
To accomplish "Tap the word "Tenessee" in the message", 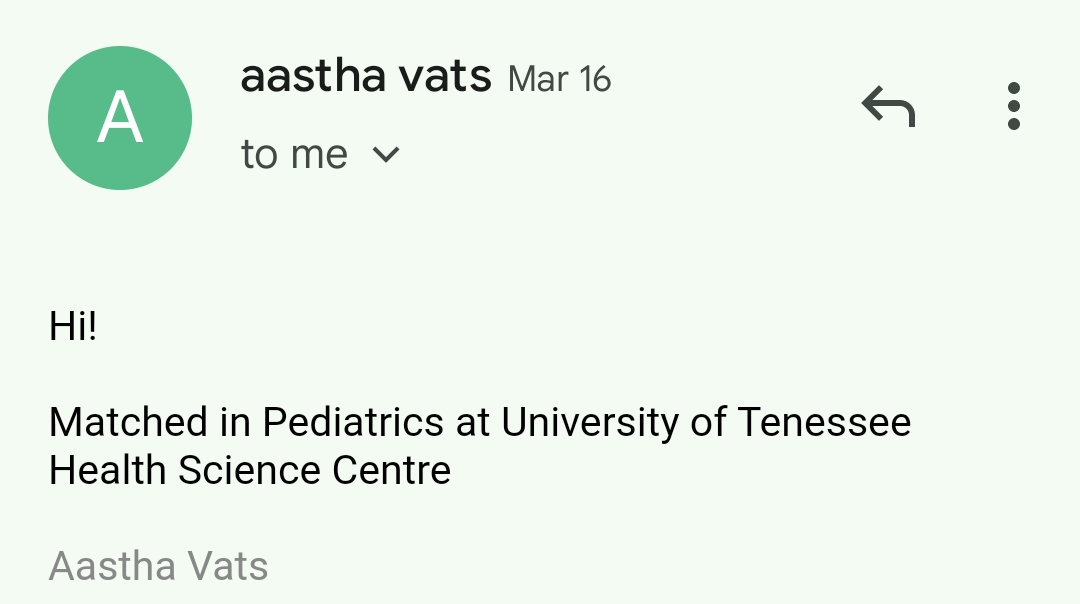I will click(824, 422).
